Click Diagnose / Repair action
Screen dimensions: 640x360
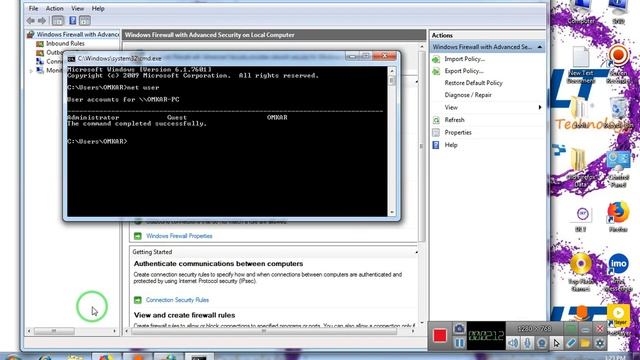[468, 95]
